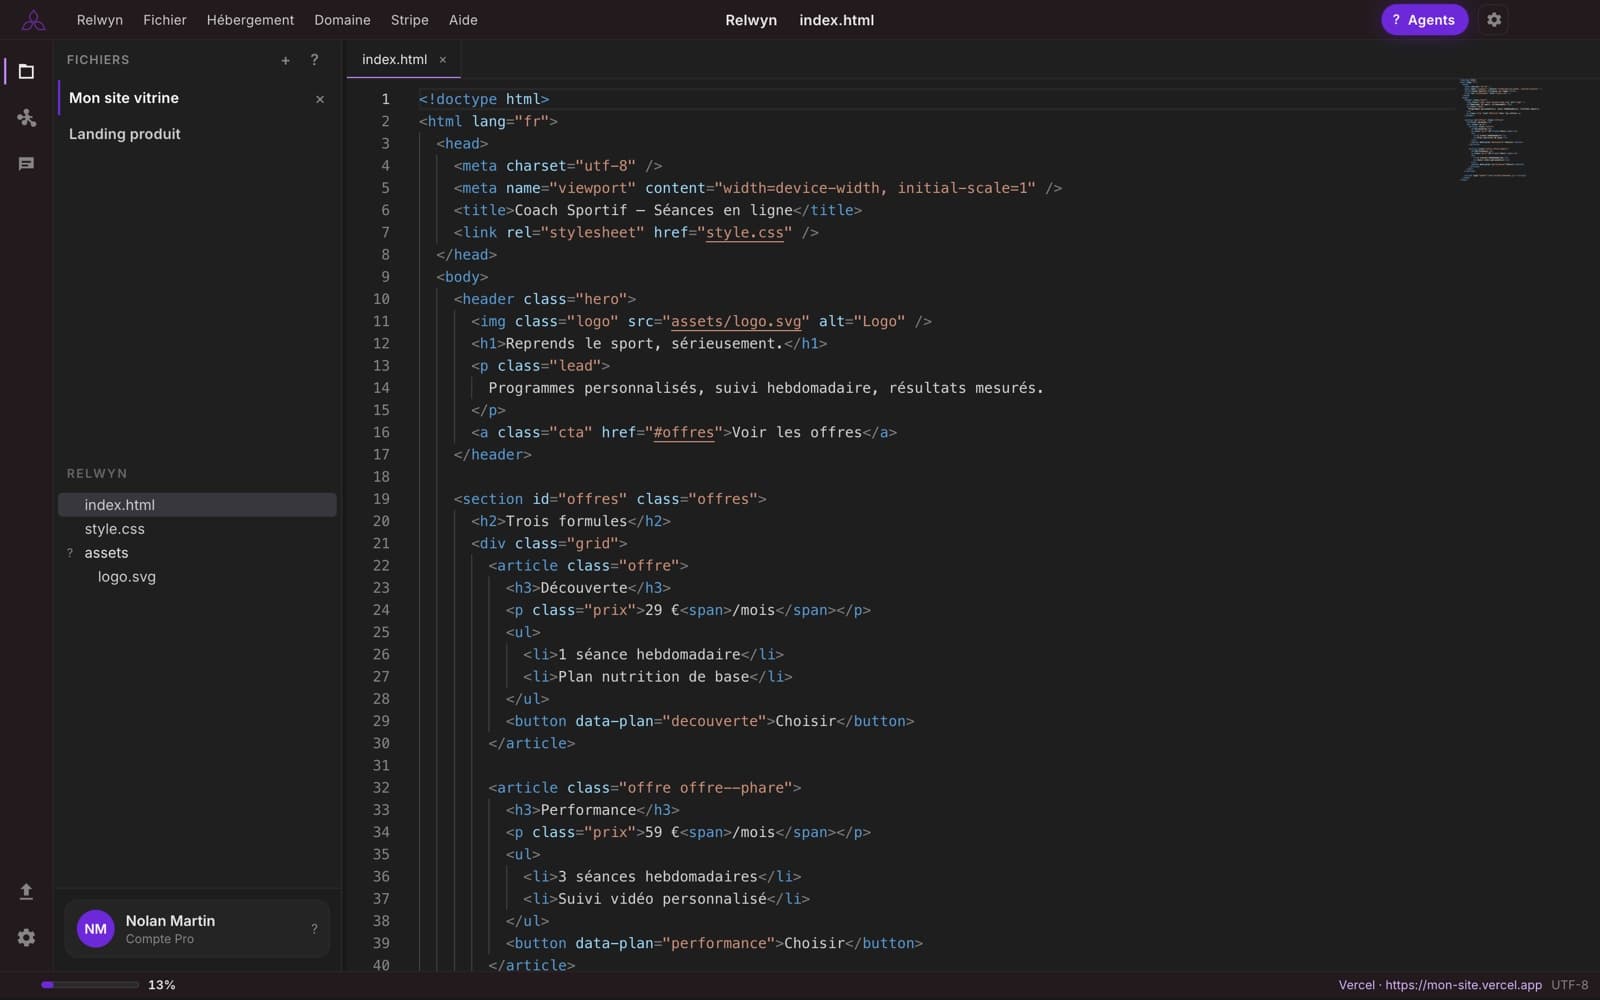Add a new item with the FICHIERS plus icon

click(x=285, y=60)
